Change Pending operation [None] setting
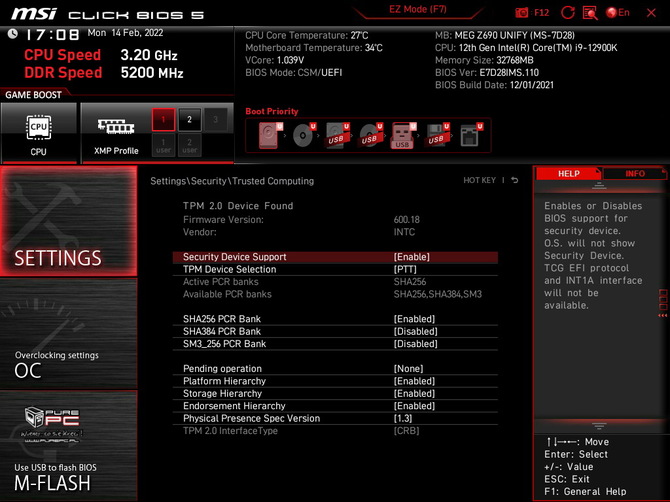Screen dimensions: 670x502 pyautogui.click(x=335, y=368)
